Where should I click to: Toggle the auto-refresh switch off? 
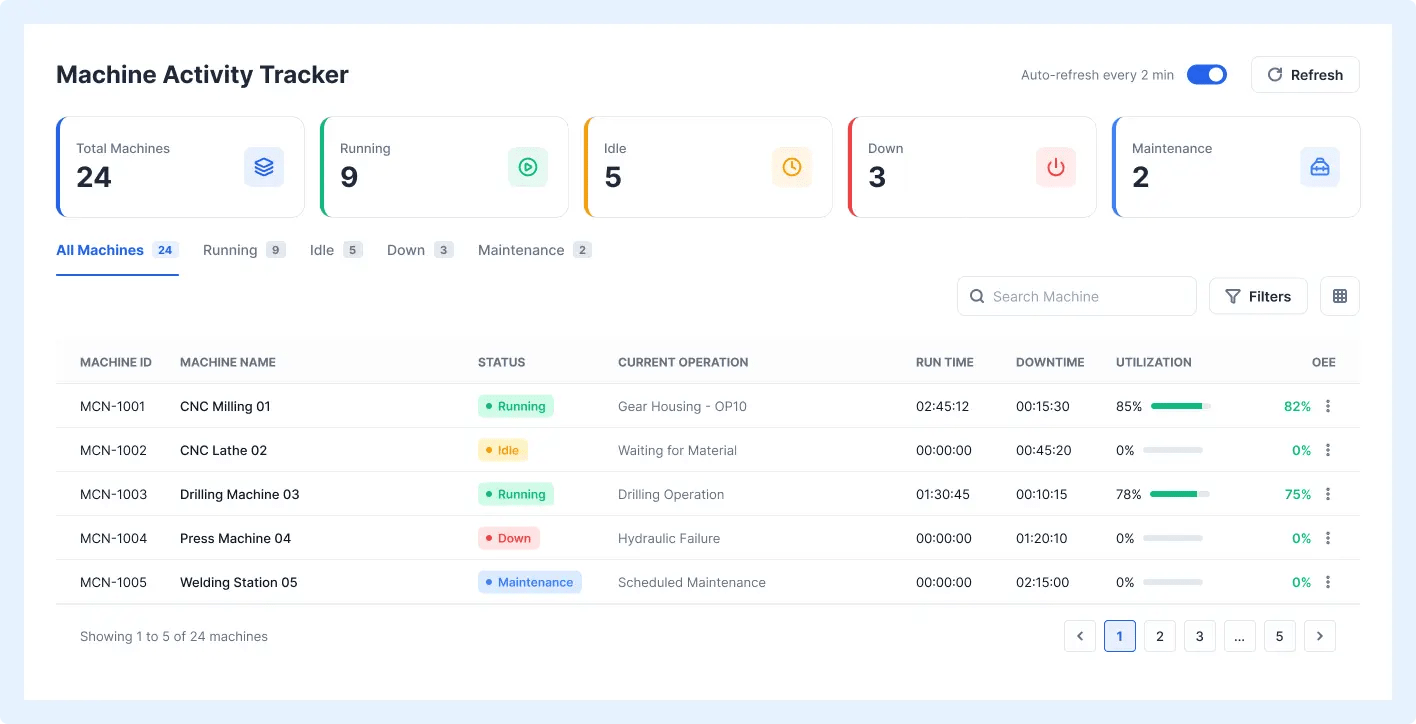click(1207, 75)
